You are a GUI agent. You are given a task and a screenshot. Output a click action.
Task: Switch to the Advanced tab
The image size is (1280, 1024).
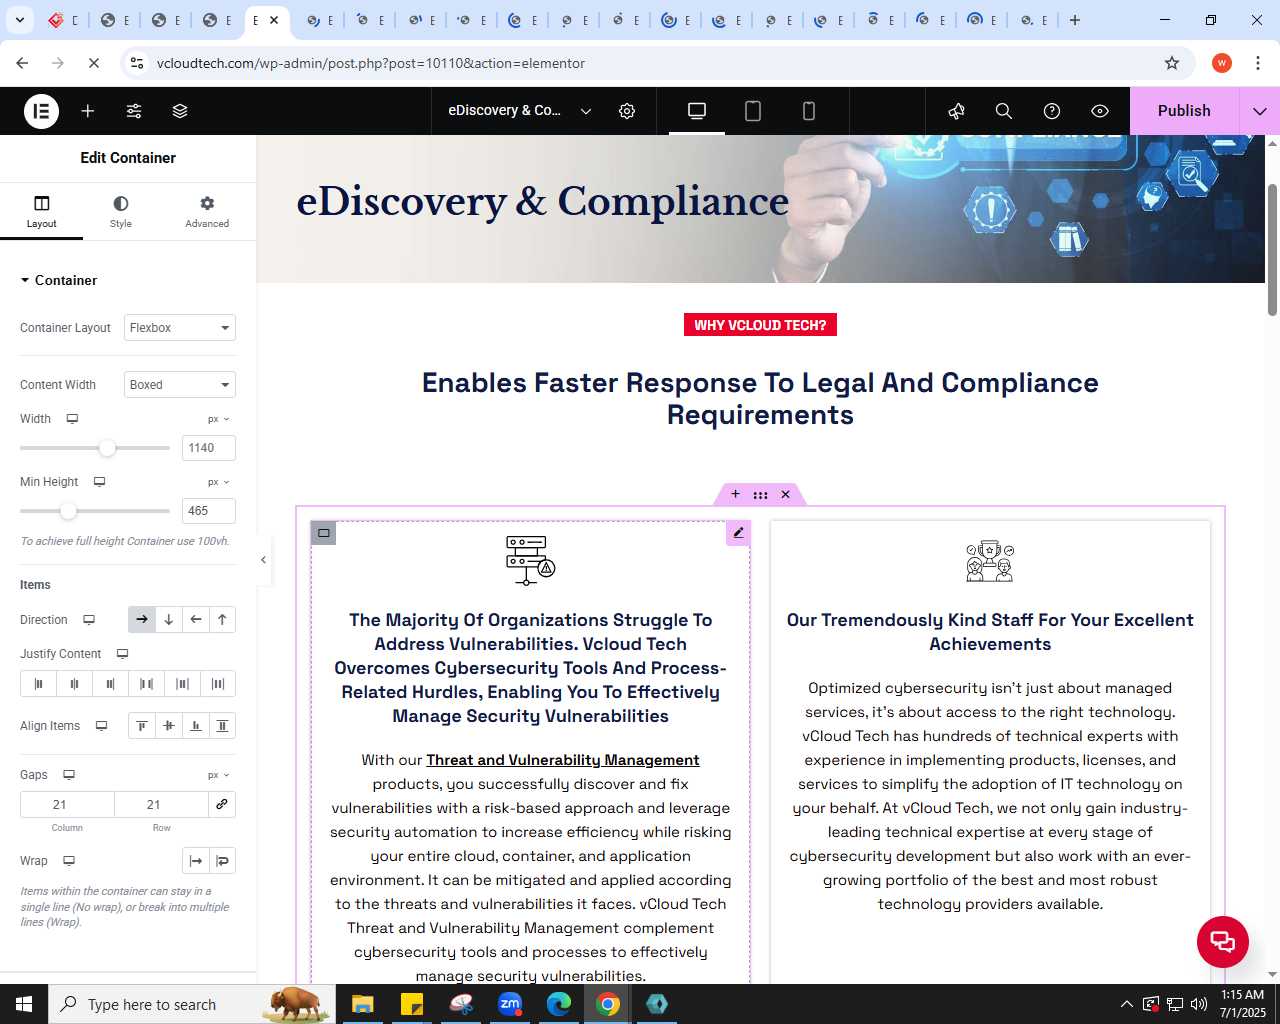pos(207,212)
